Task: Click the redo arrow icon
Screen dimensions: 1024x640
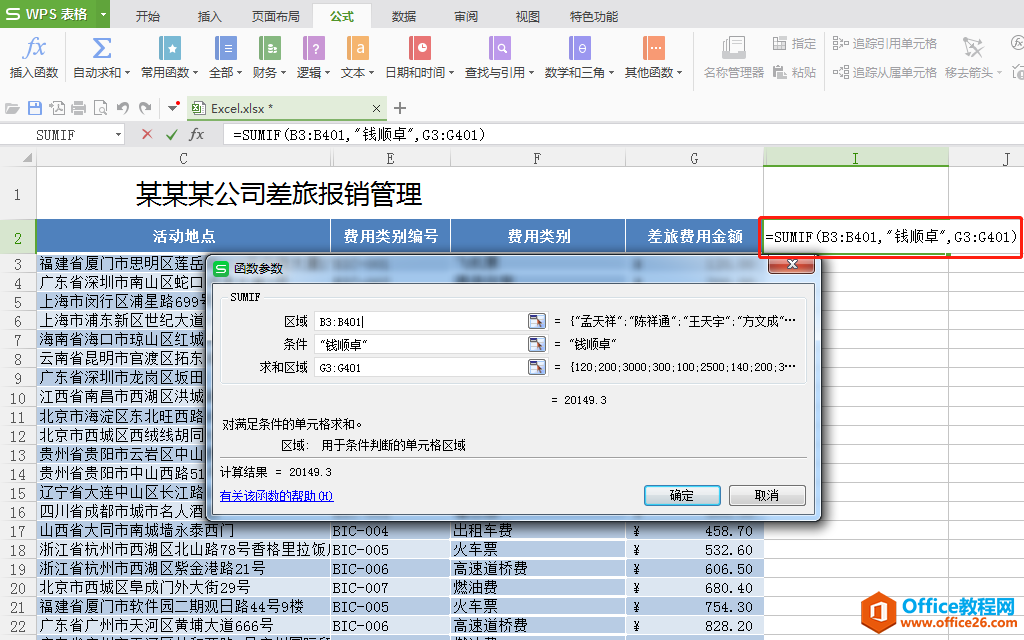Action: (145, 108)
